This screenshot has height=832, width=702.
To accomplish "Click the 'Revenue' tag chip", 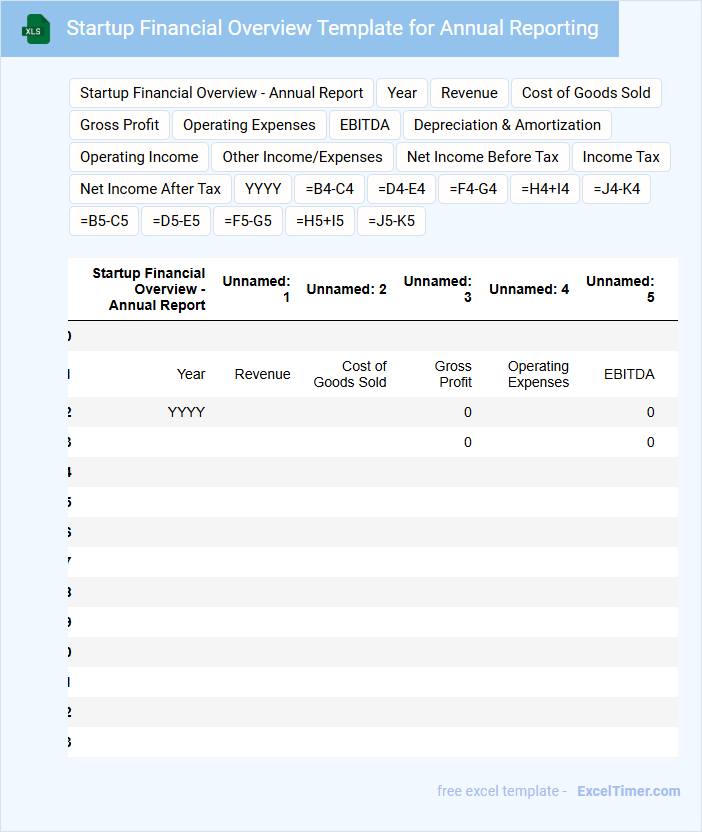I will pos(469,93).
